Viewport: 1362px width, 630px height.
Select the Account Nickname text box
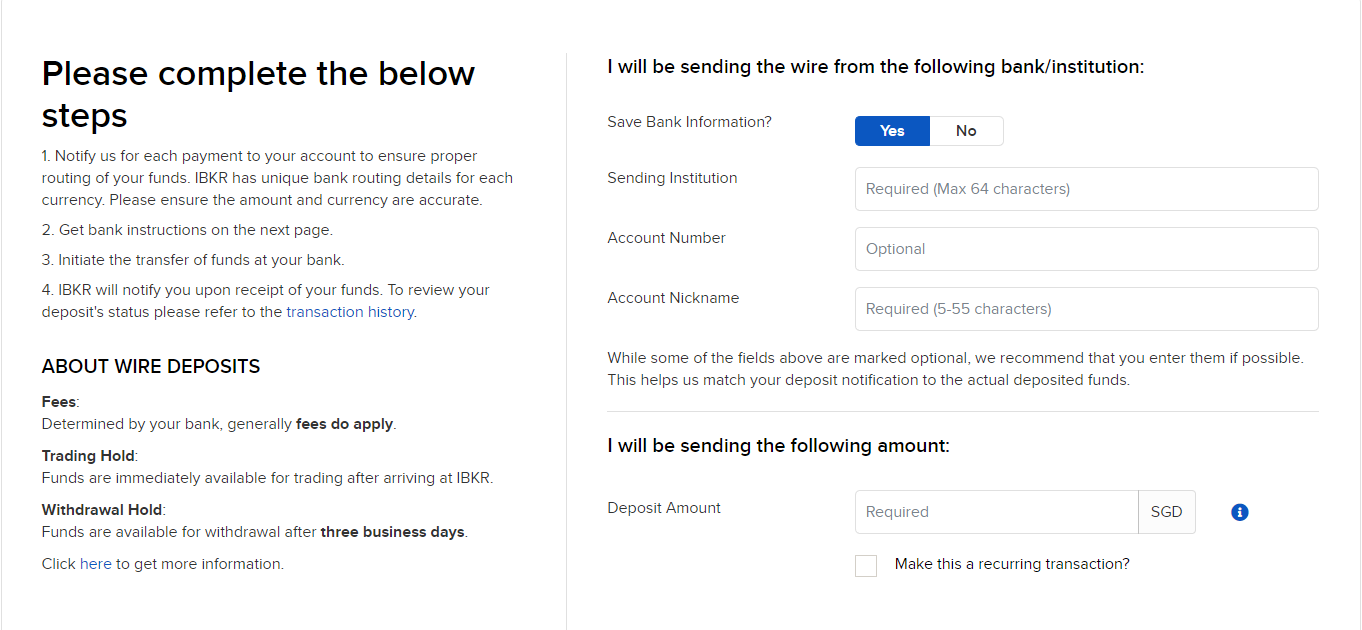click(1086, 309)
